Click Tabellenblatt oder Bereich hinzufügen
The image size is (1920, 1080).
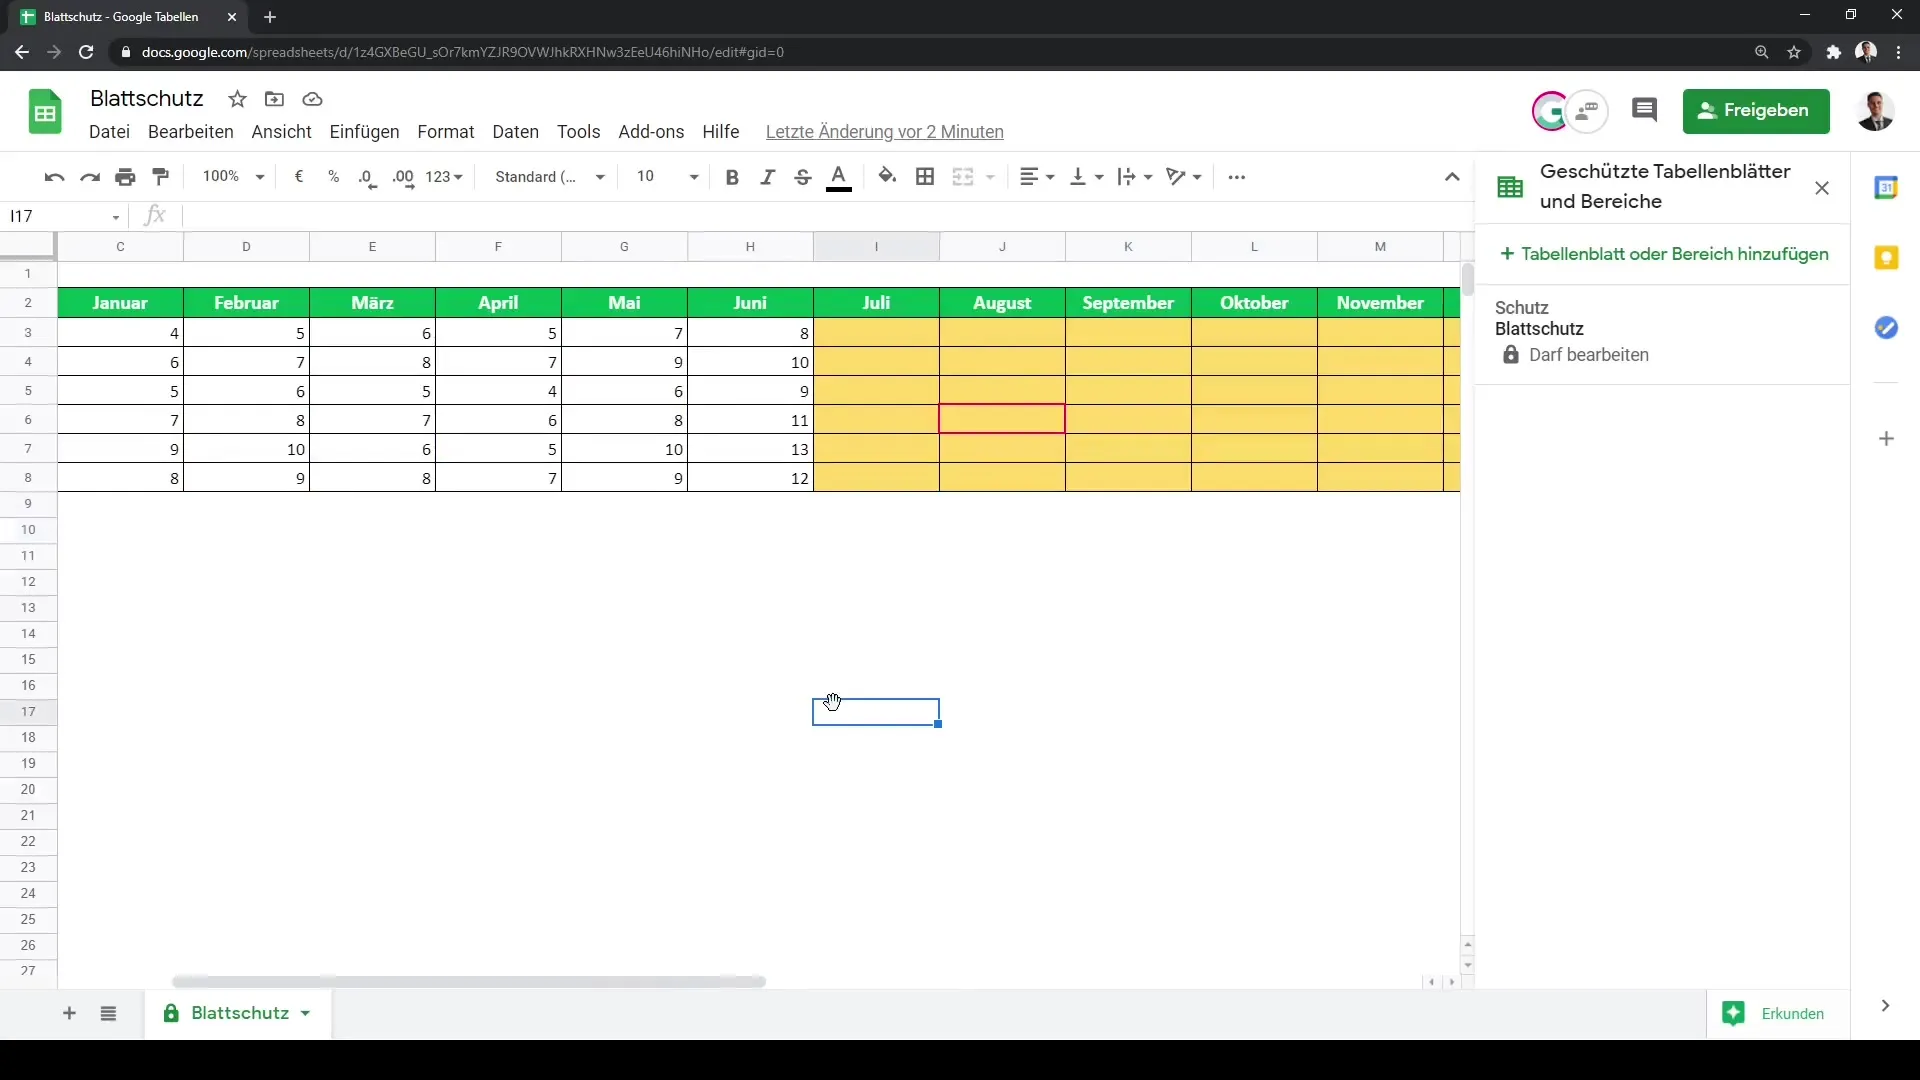[1664, 254]
